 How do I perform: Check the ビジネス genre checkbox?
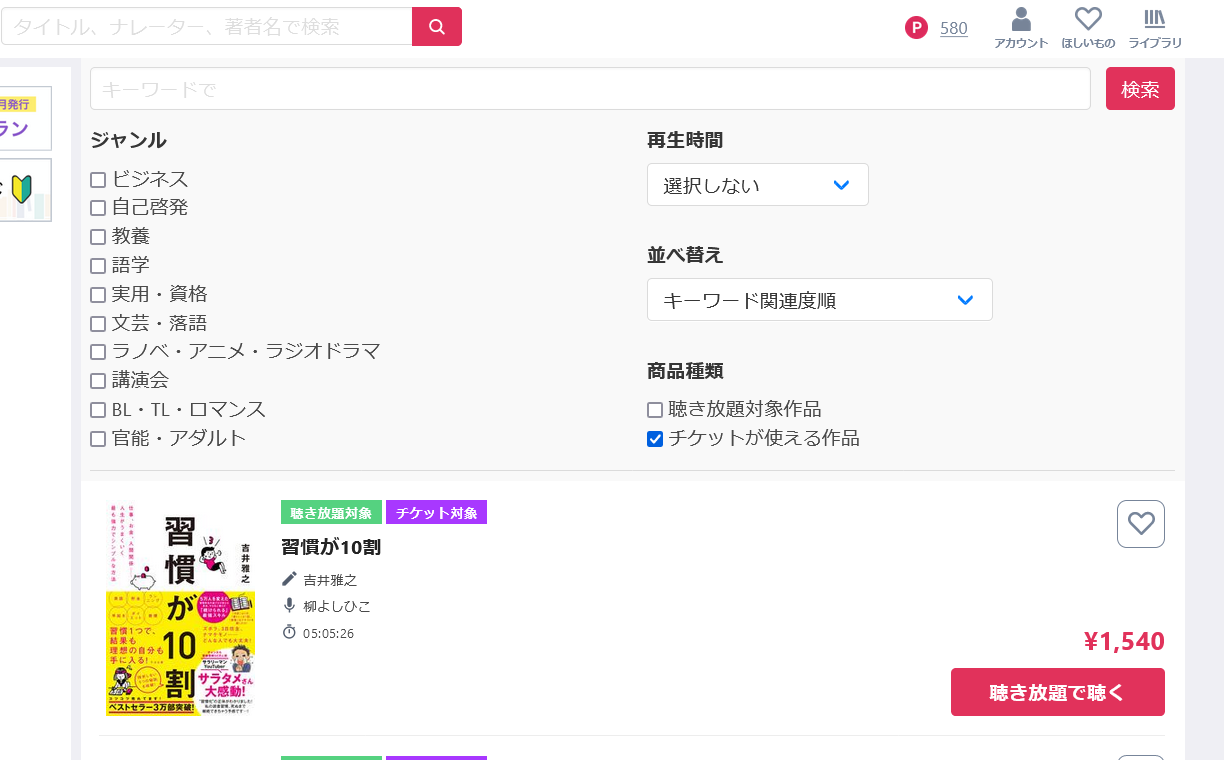[98, 180]
